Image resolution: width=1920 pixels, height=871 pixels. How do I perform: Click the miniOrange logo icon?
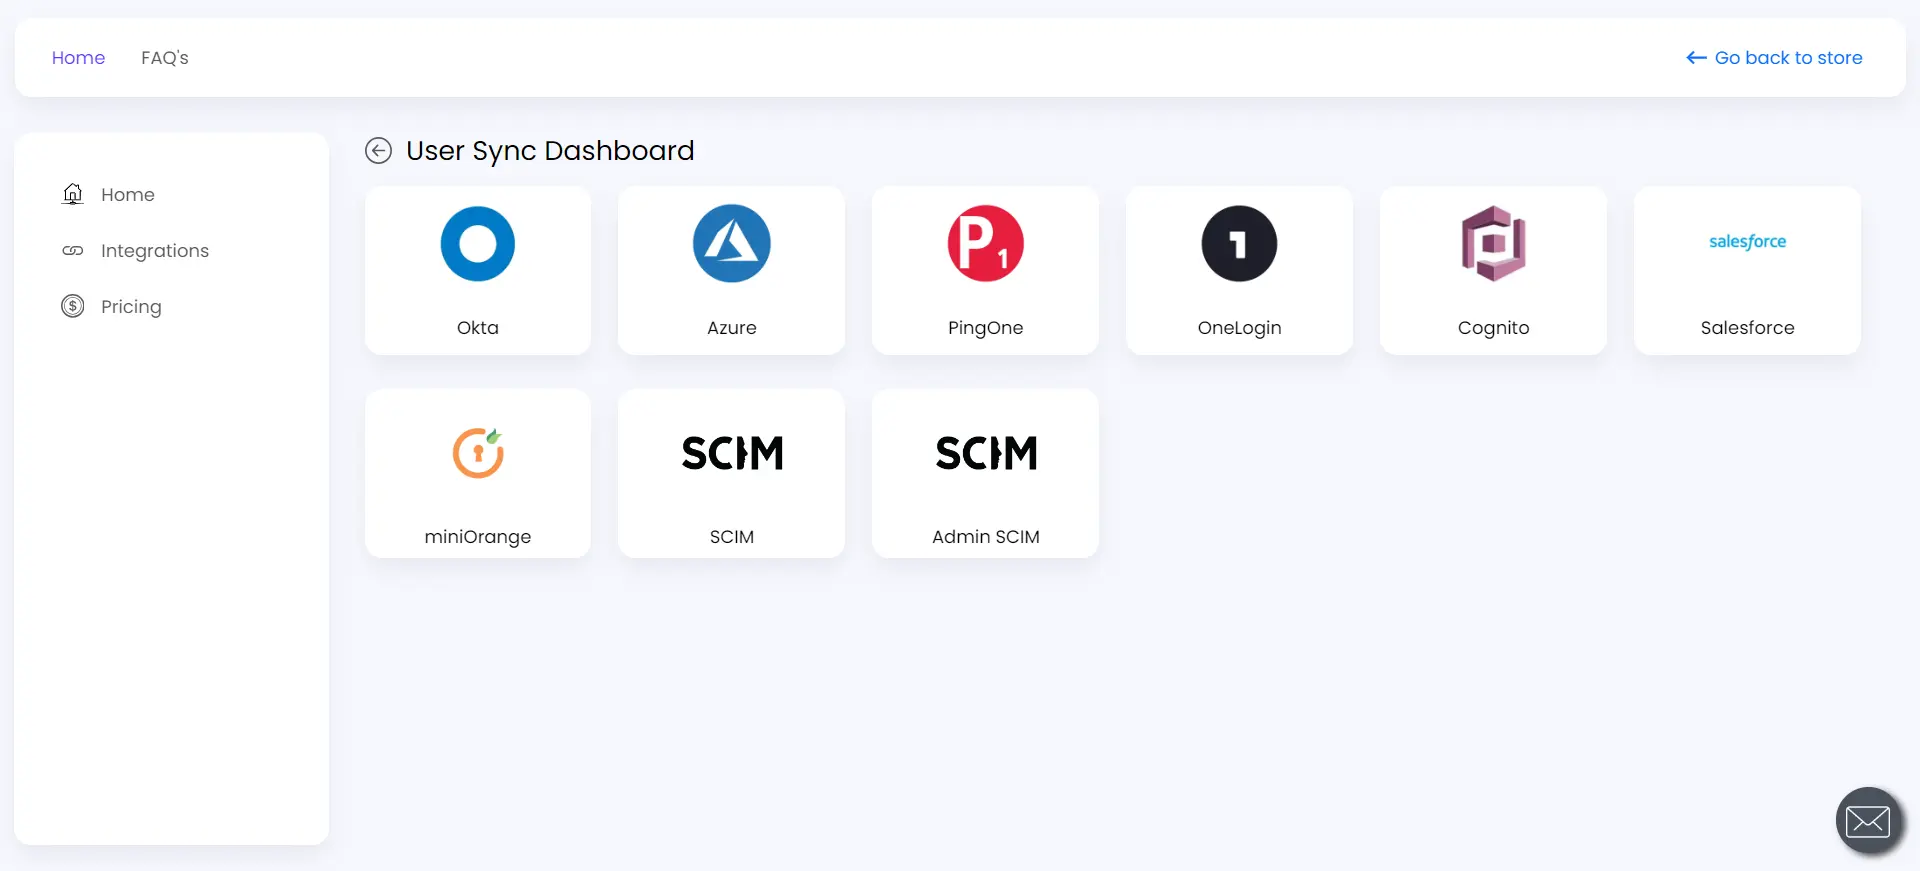478,453
